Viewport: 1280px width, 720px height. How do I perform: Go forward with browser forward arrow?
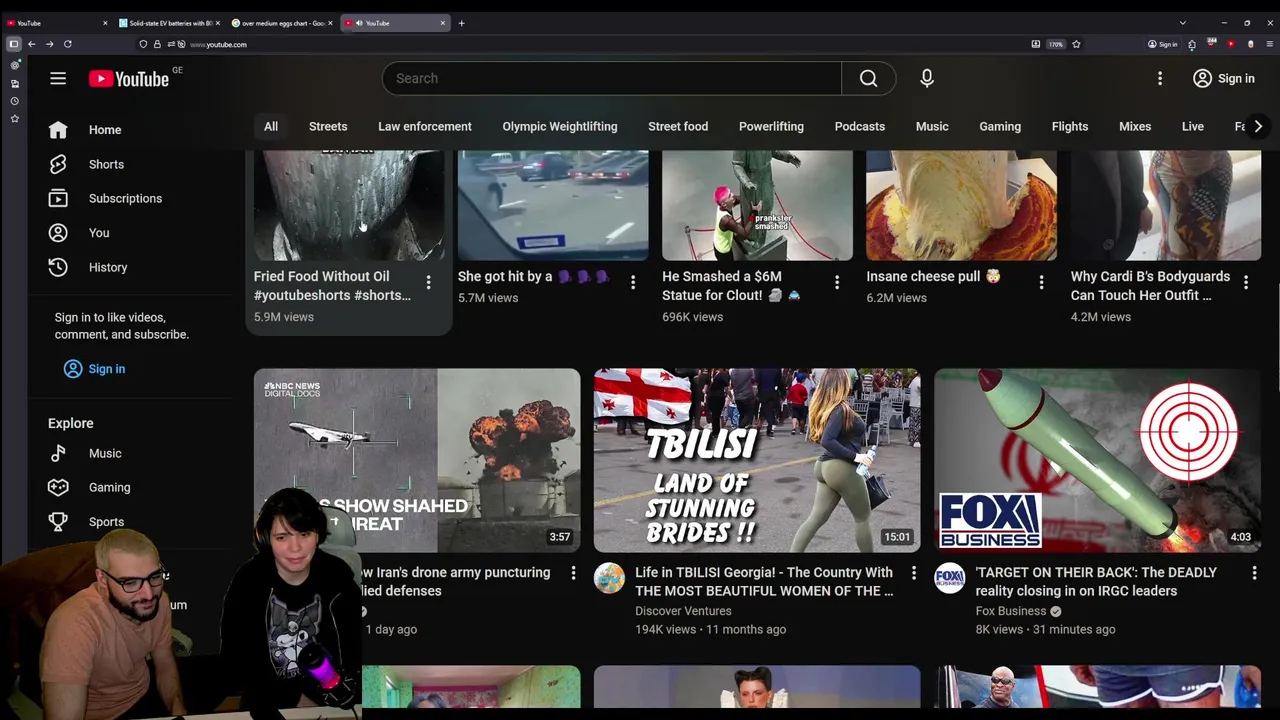50,44
